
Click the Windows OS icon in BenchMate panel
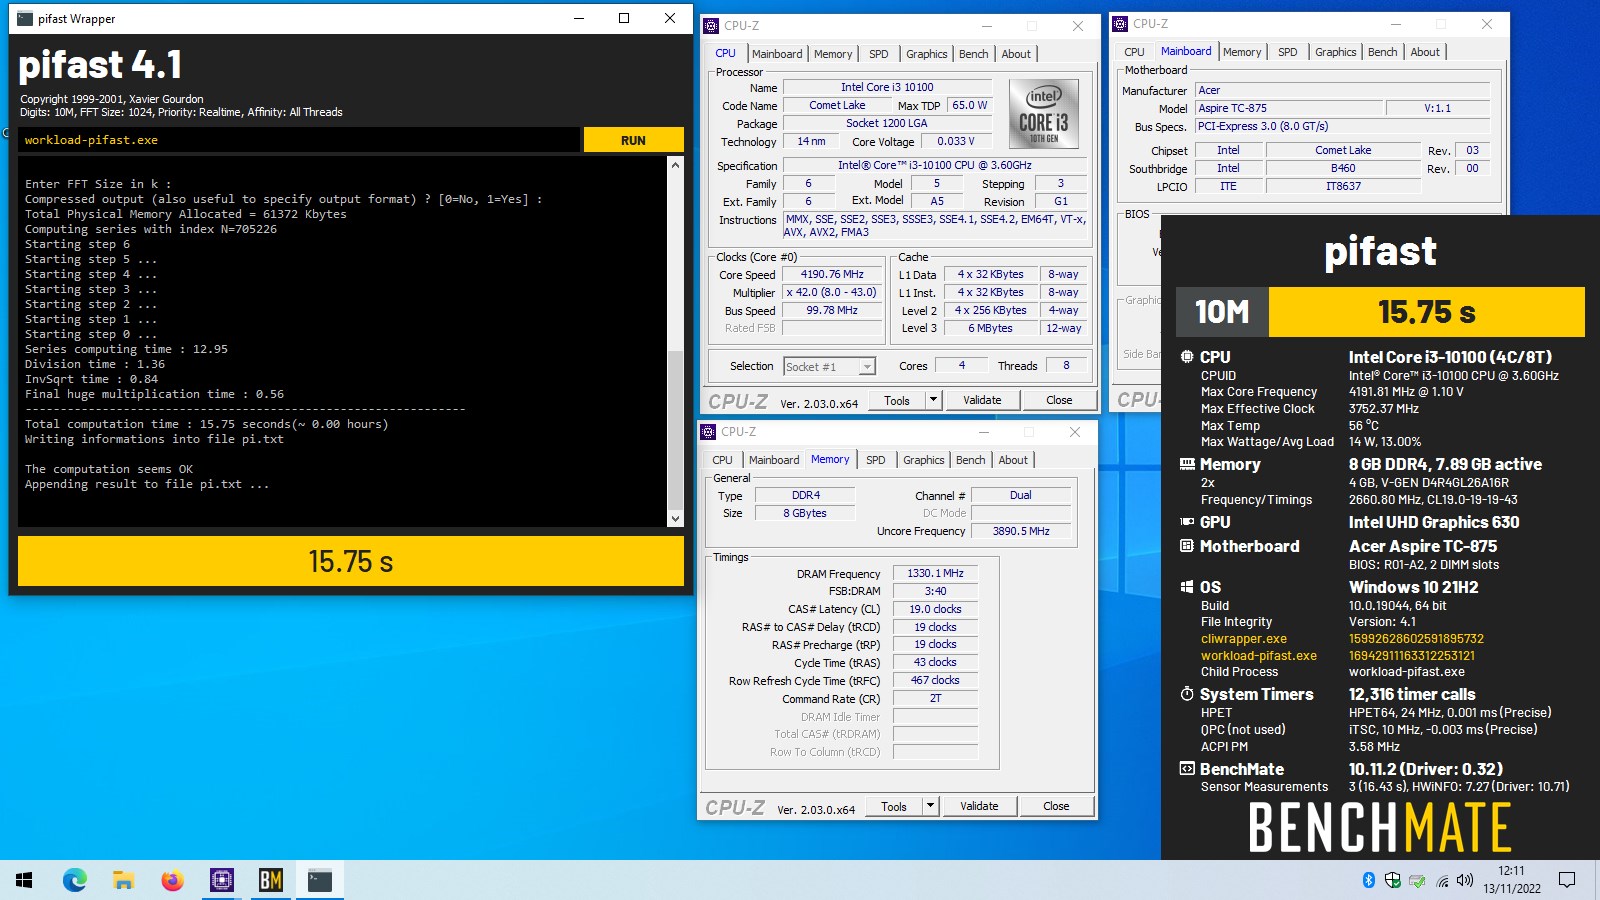1187,587
